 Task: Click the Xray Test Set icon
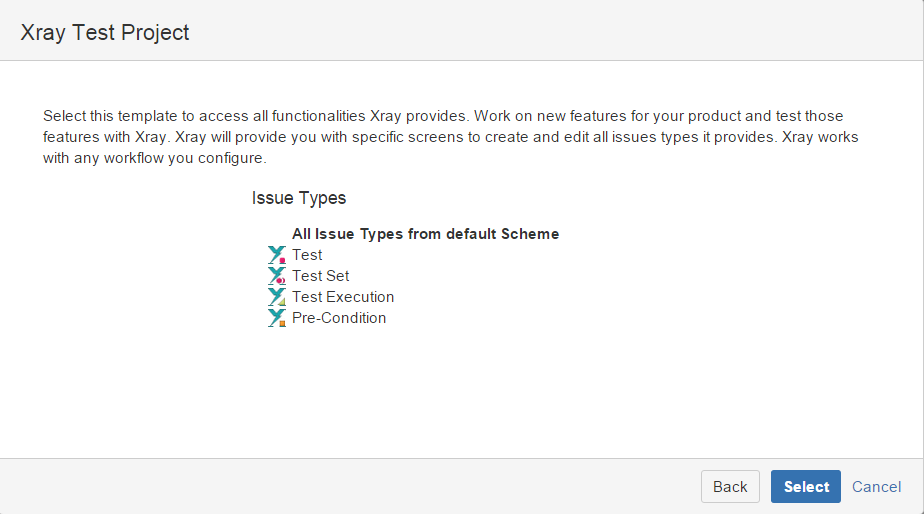point(276,276)
